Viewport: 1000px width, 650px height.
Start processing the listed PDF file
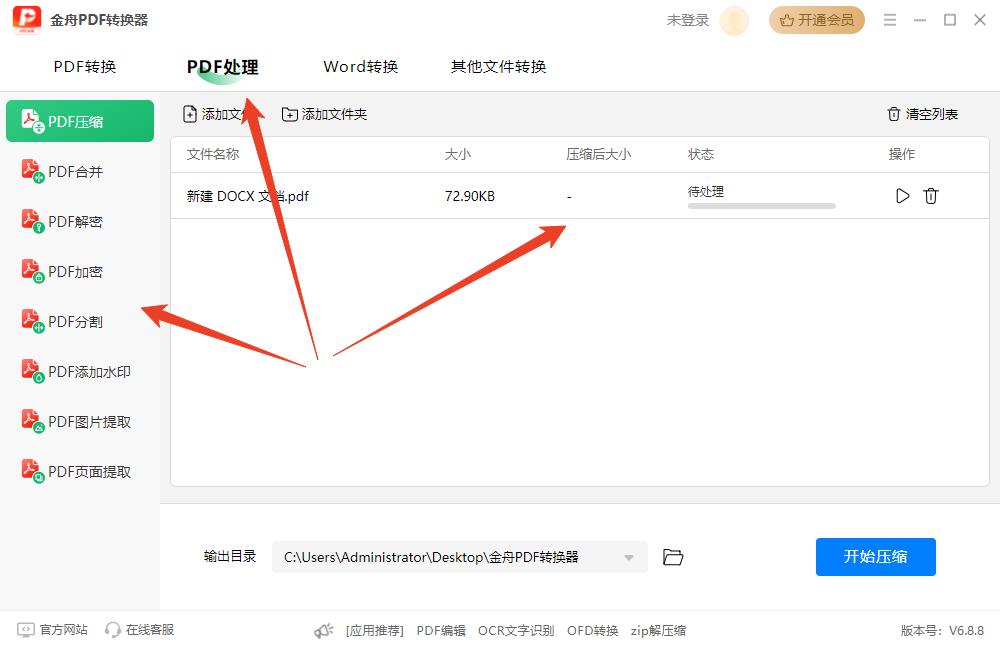[902, 196]
